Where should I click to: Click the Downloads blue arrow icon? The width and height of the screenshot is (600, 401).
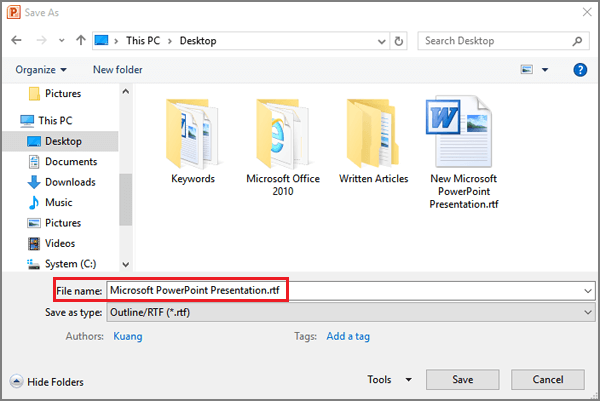pos(34,182)
